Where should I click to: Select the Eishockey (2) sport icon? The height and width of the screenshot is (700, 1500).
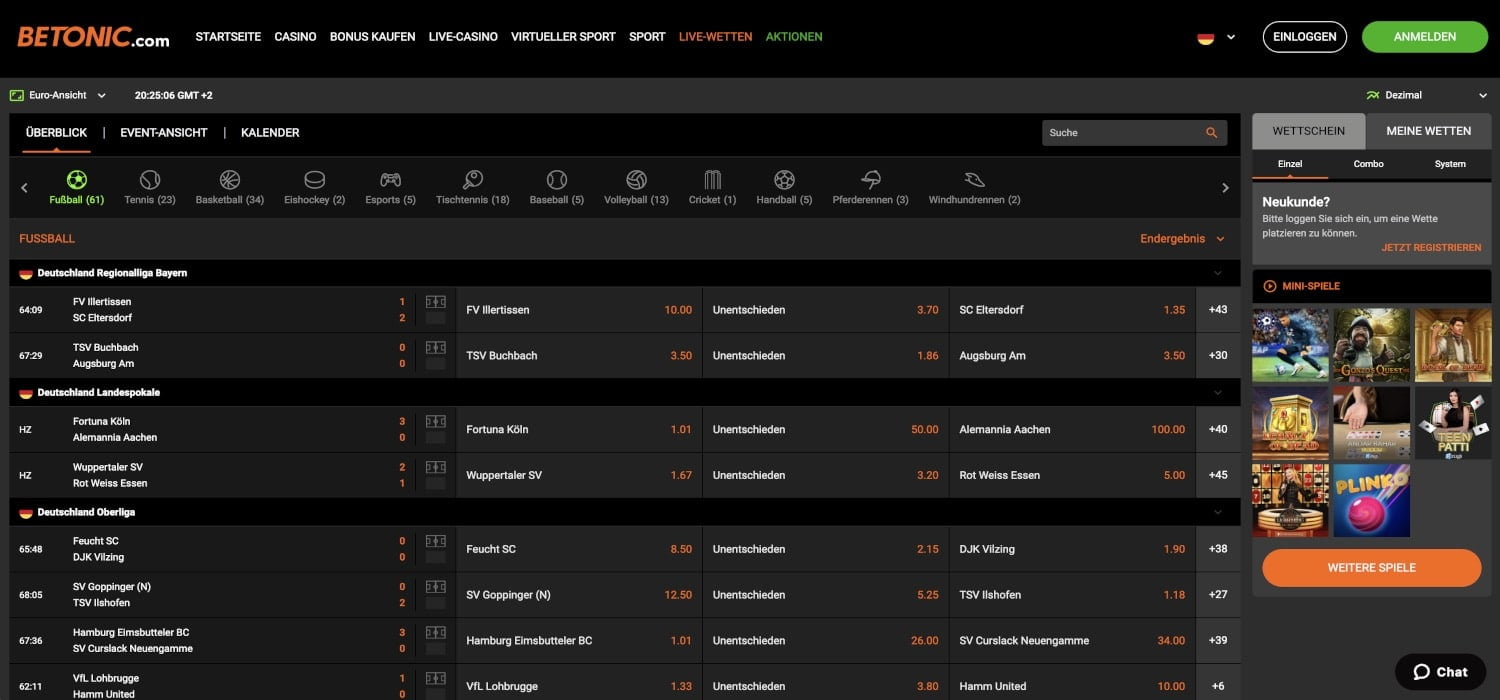(x=315, y=180)
